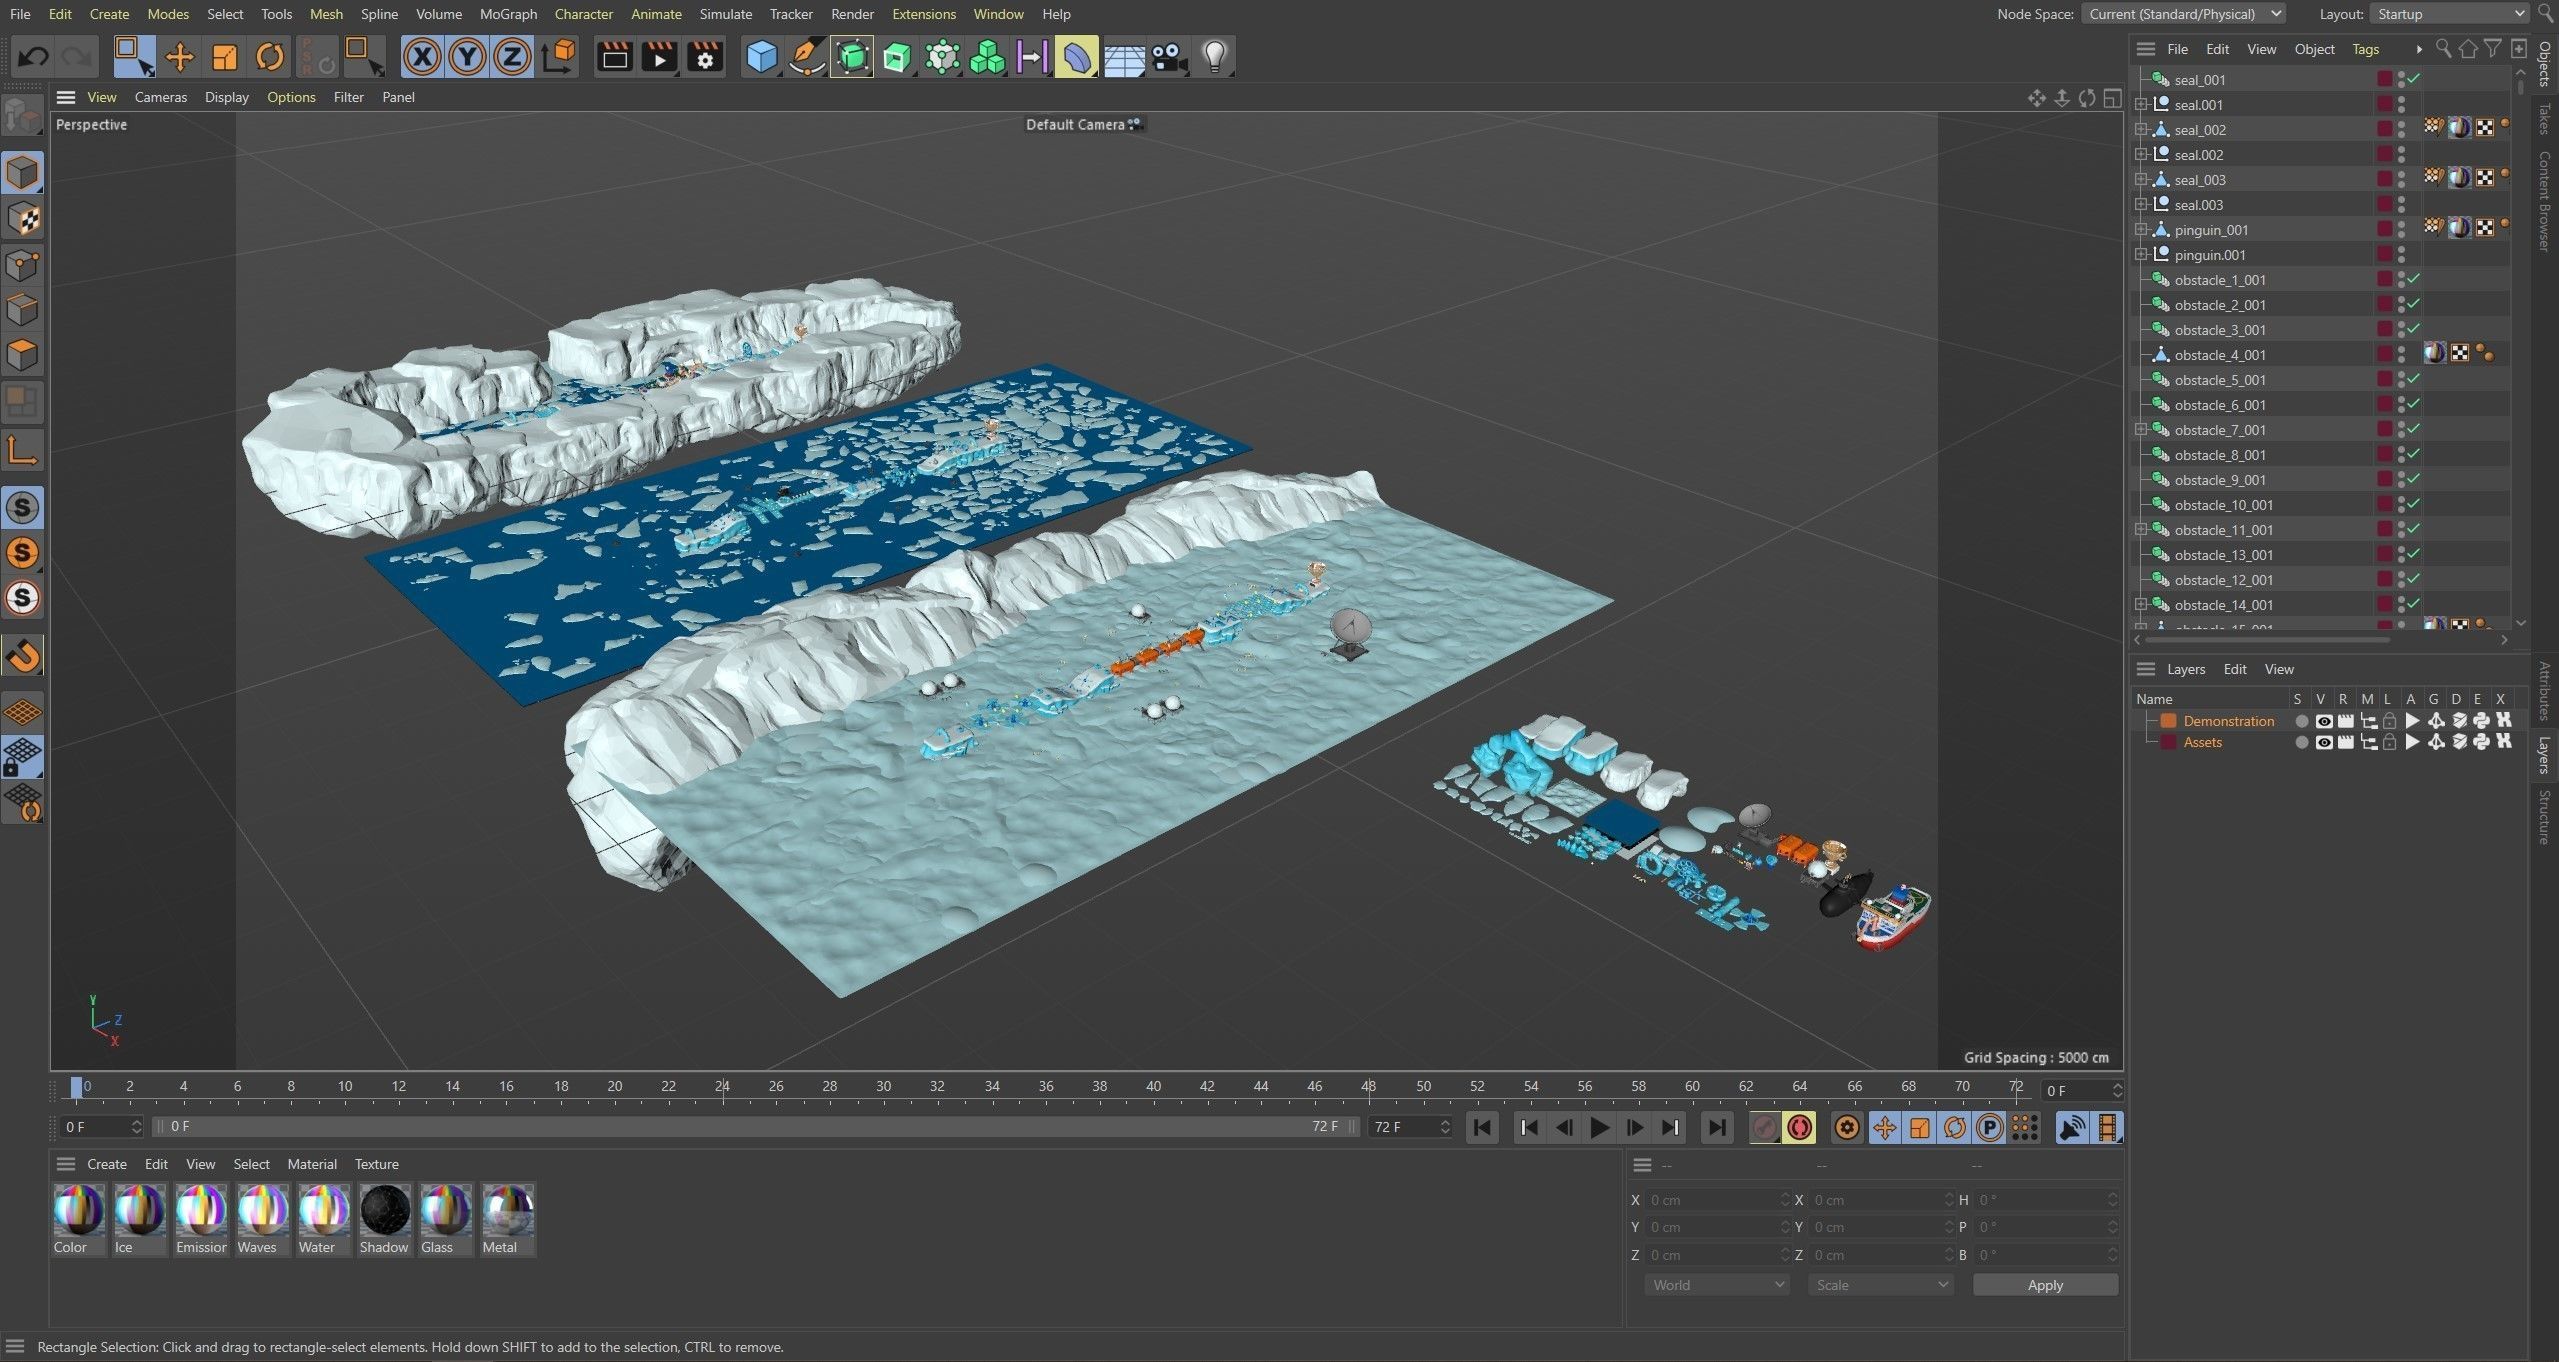
Task: Open Edit Render Settings icon
Action: 705,57
